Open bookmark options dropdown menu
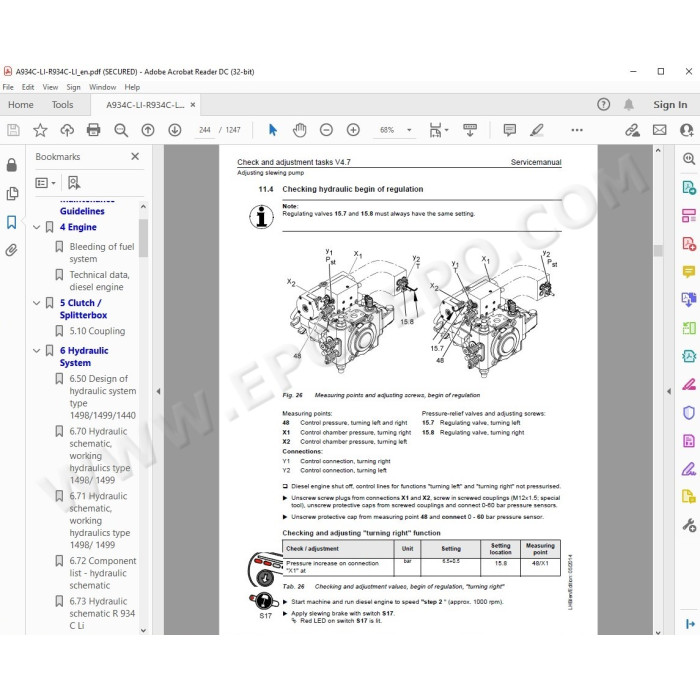 click(45, 183)
